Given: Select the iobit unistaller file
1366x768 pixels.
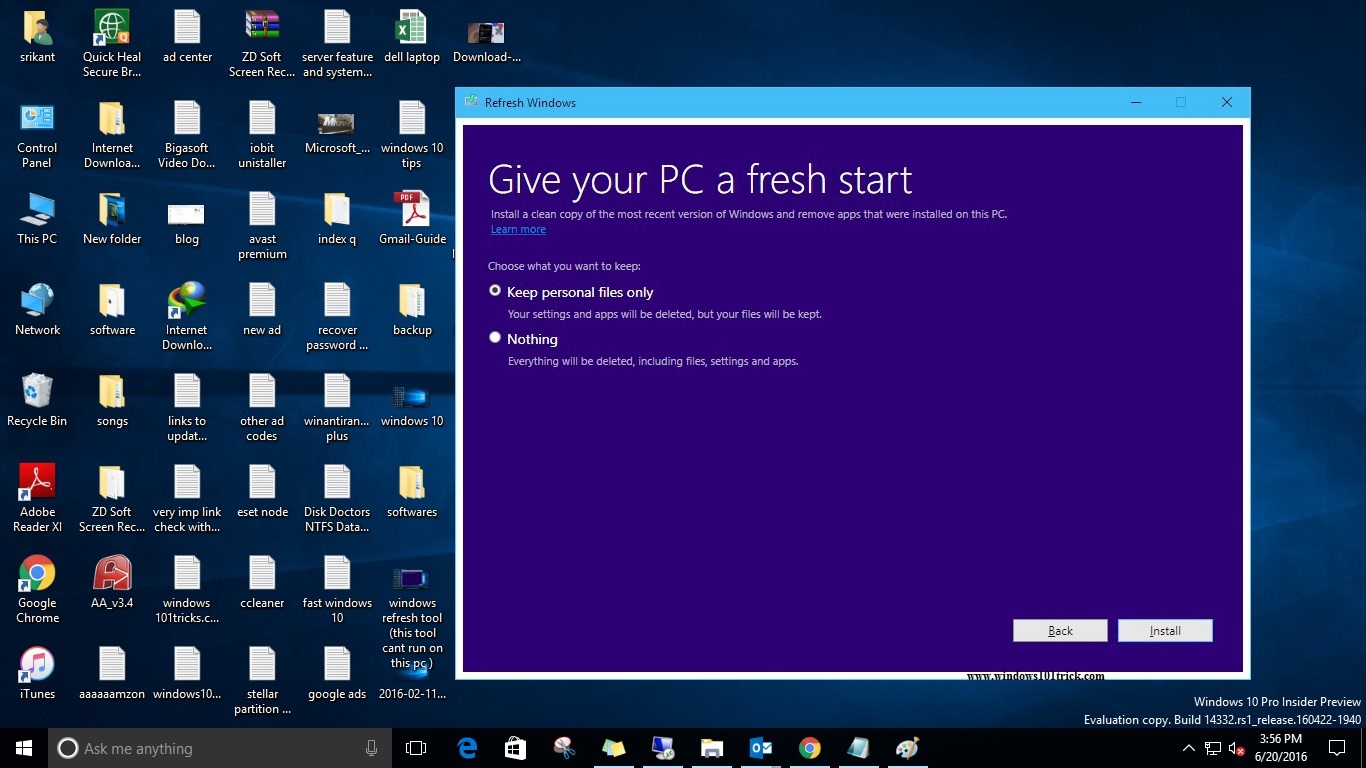Looking at the screenshot, I should 262,135.
